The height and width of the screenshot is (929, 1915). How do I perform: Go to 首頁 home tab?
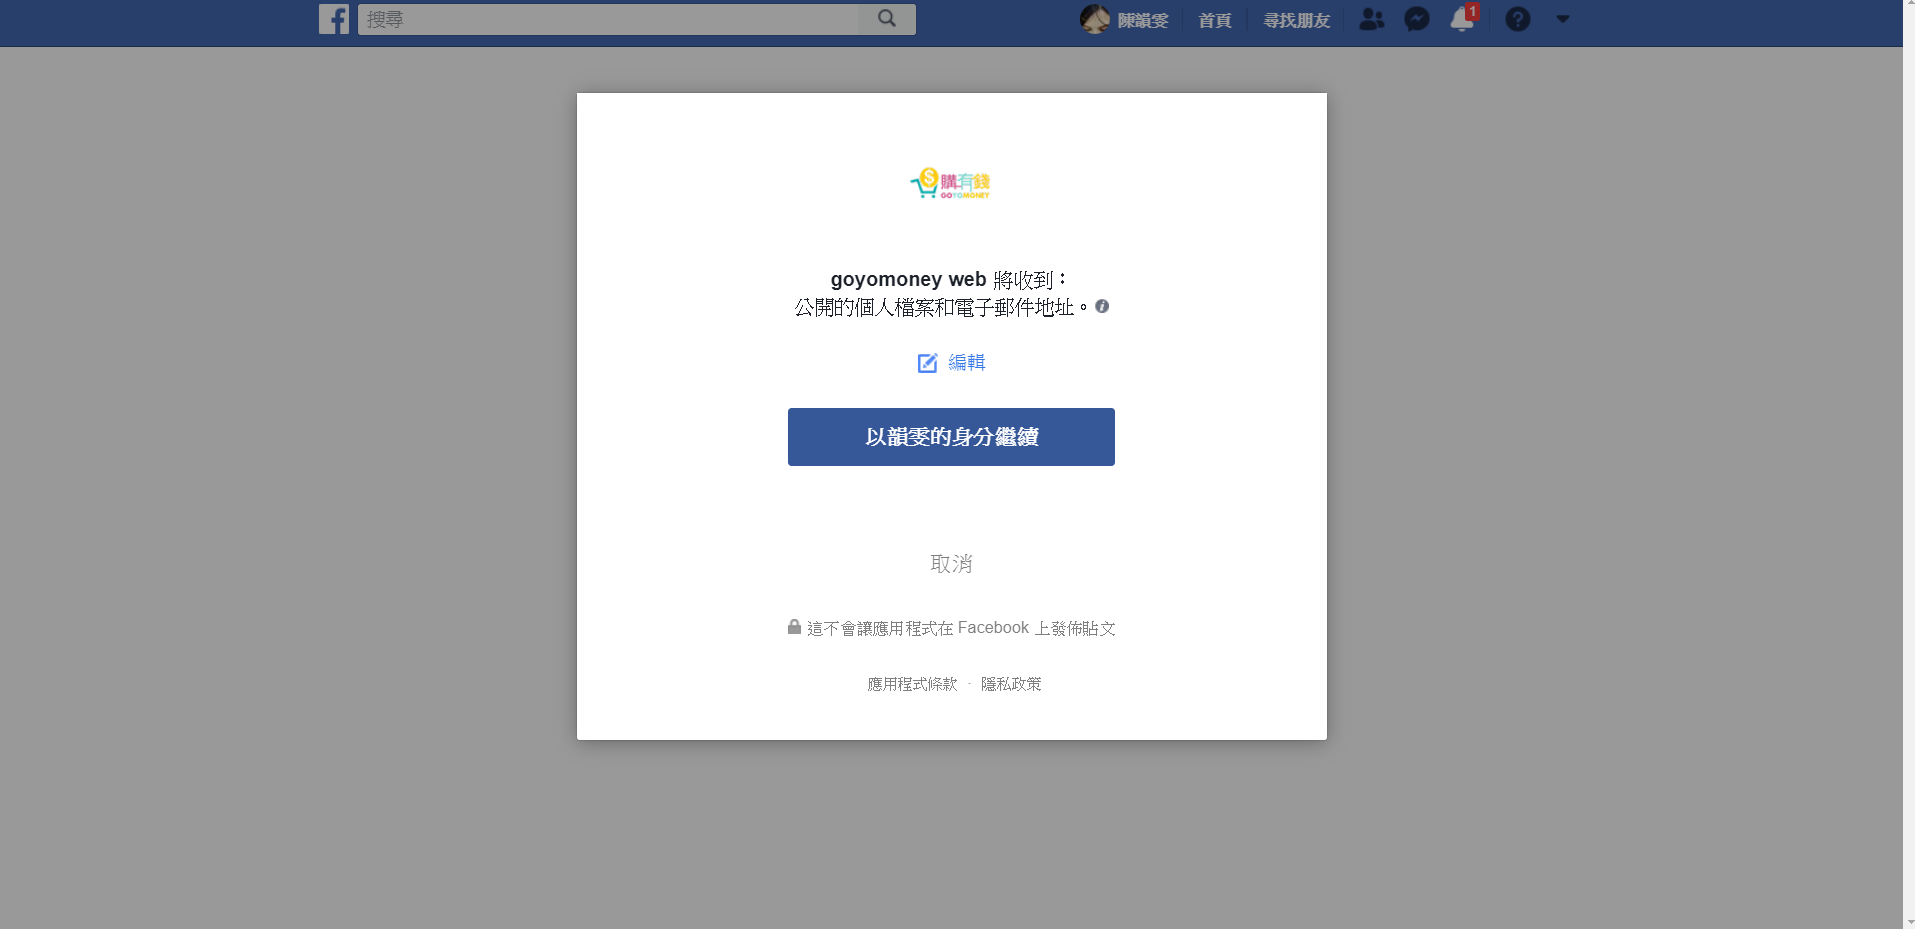pyautogui.click(x=1214, y=20)
